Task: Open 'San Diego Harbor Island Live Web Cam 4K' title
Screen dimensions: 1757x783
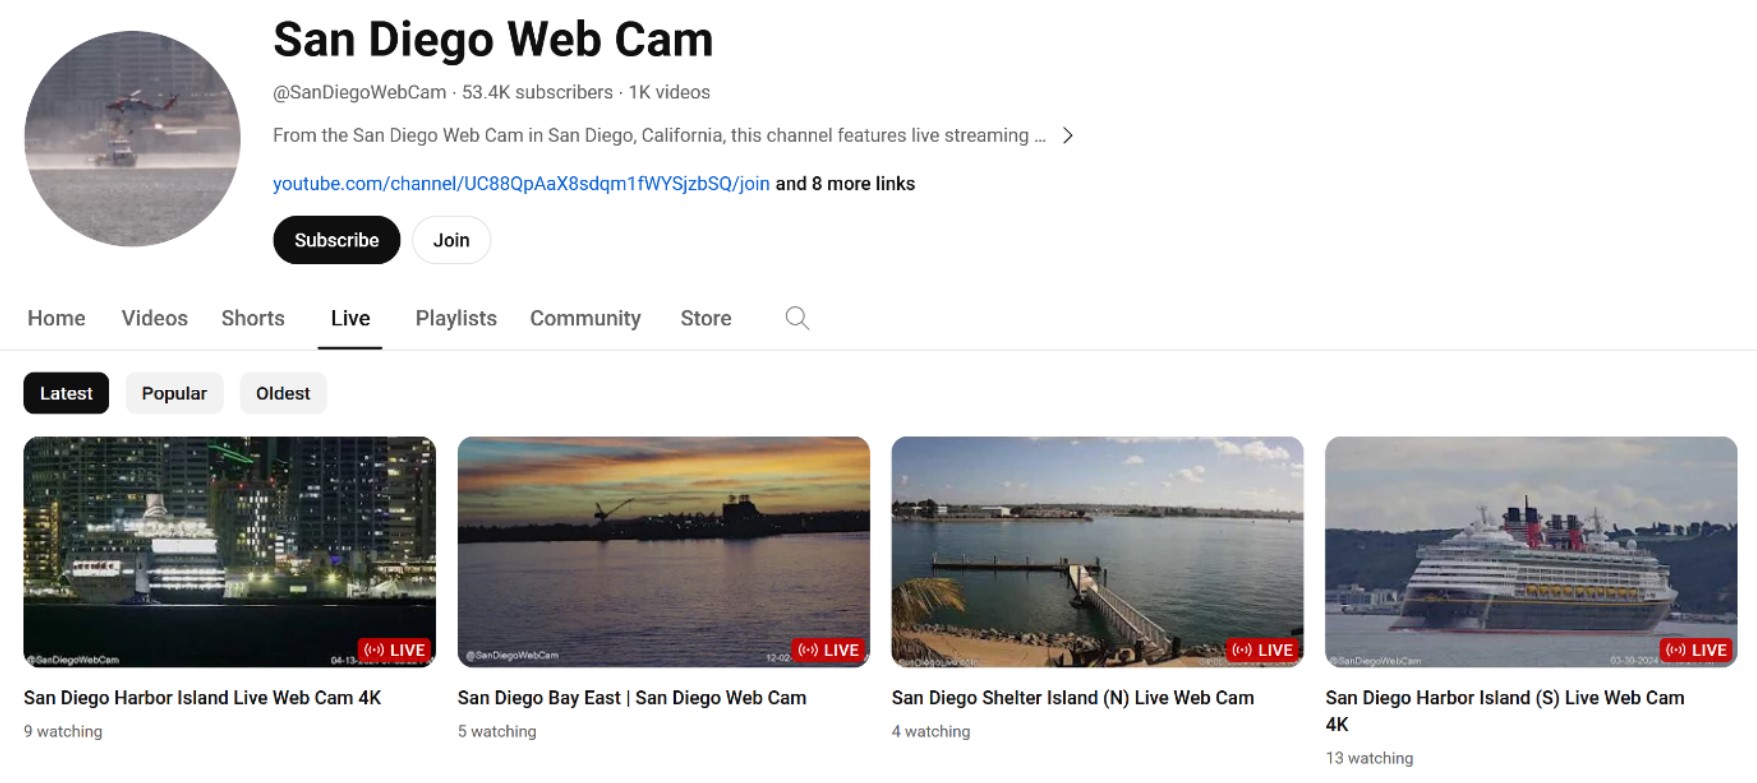Action: pos(203,698)
